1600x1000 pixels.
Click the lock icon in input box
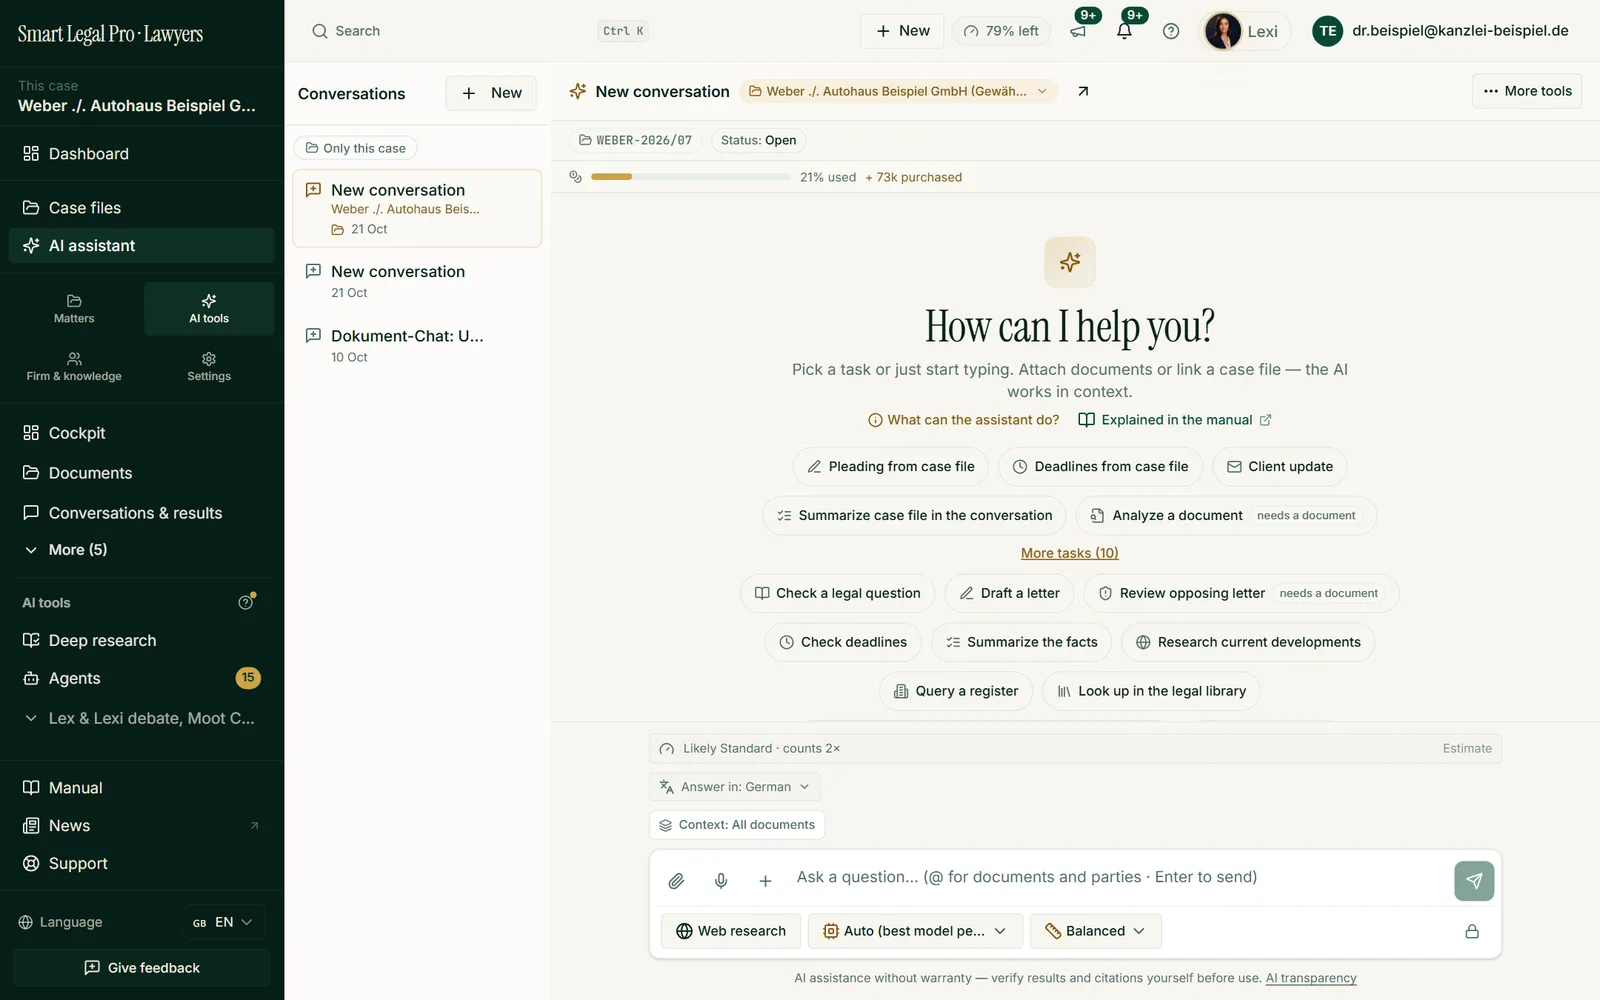click(1472, 931)
